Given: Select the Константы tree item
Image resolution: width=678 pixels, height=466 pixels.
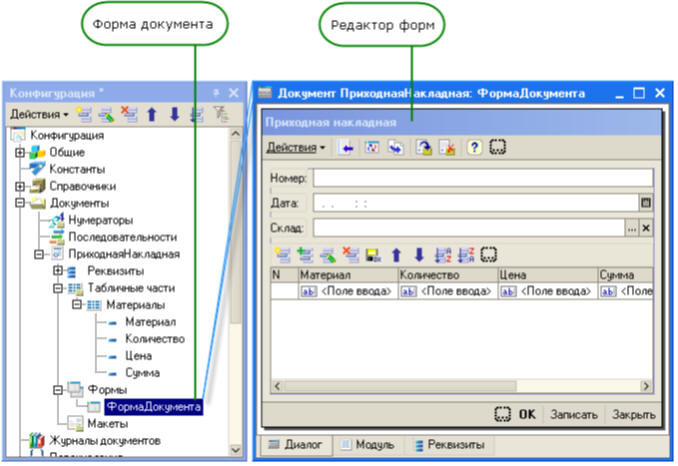Looking at the screenshot, I should coord(77,169).
